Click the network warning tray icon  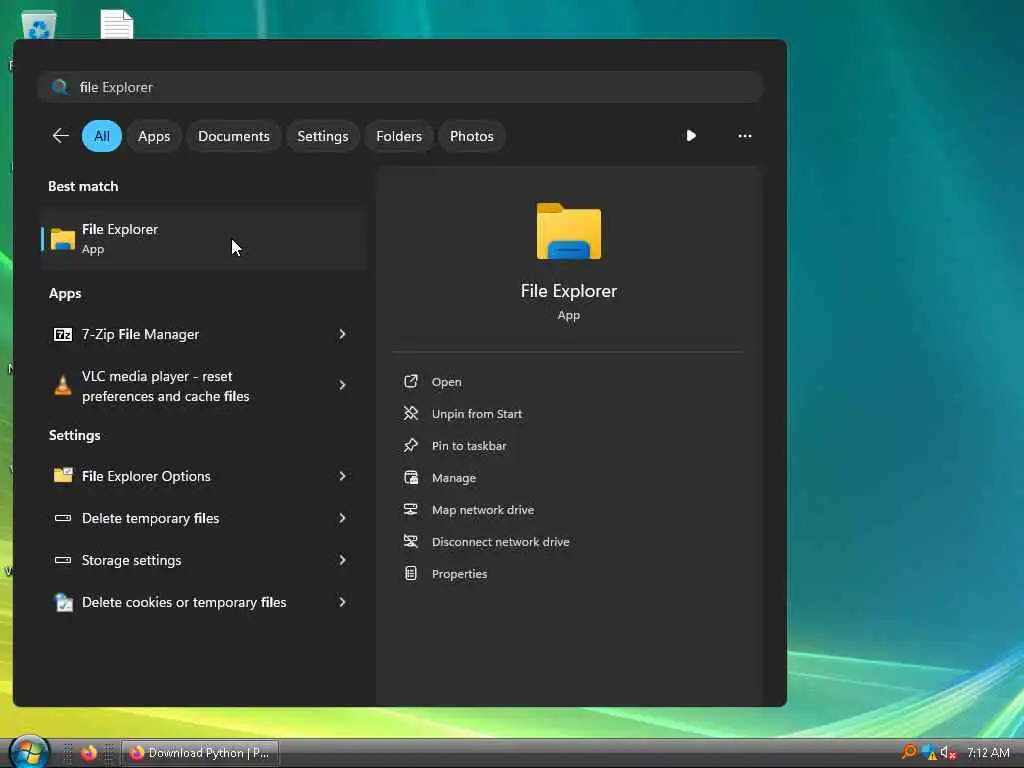point(929,753)
